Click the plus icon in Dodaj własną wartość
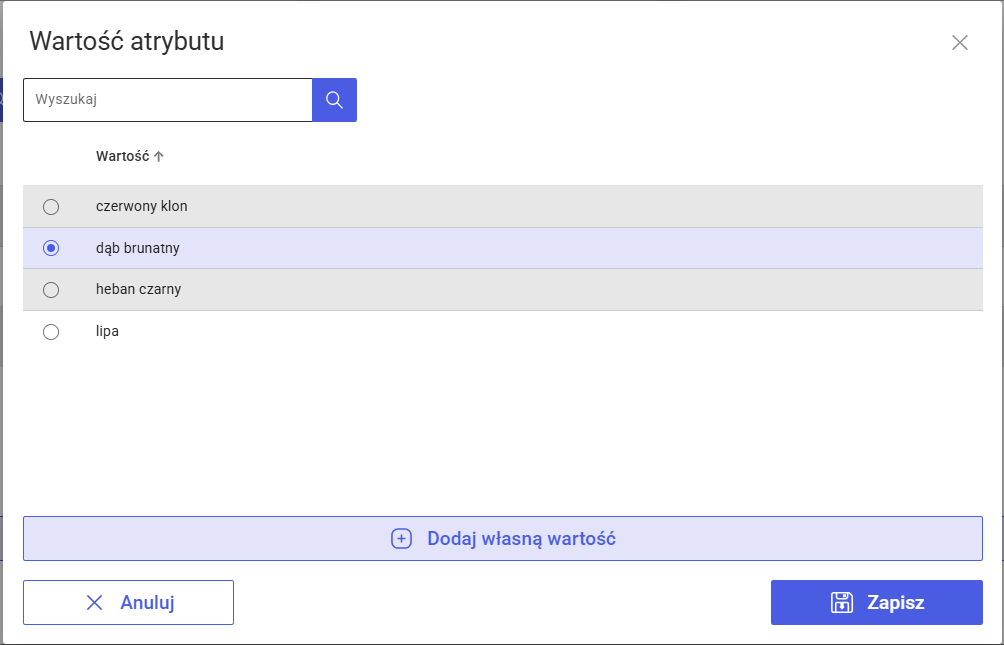 tap(401, 539)
